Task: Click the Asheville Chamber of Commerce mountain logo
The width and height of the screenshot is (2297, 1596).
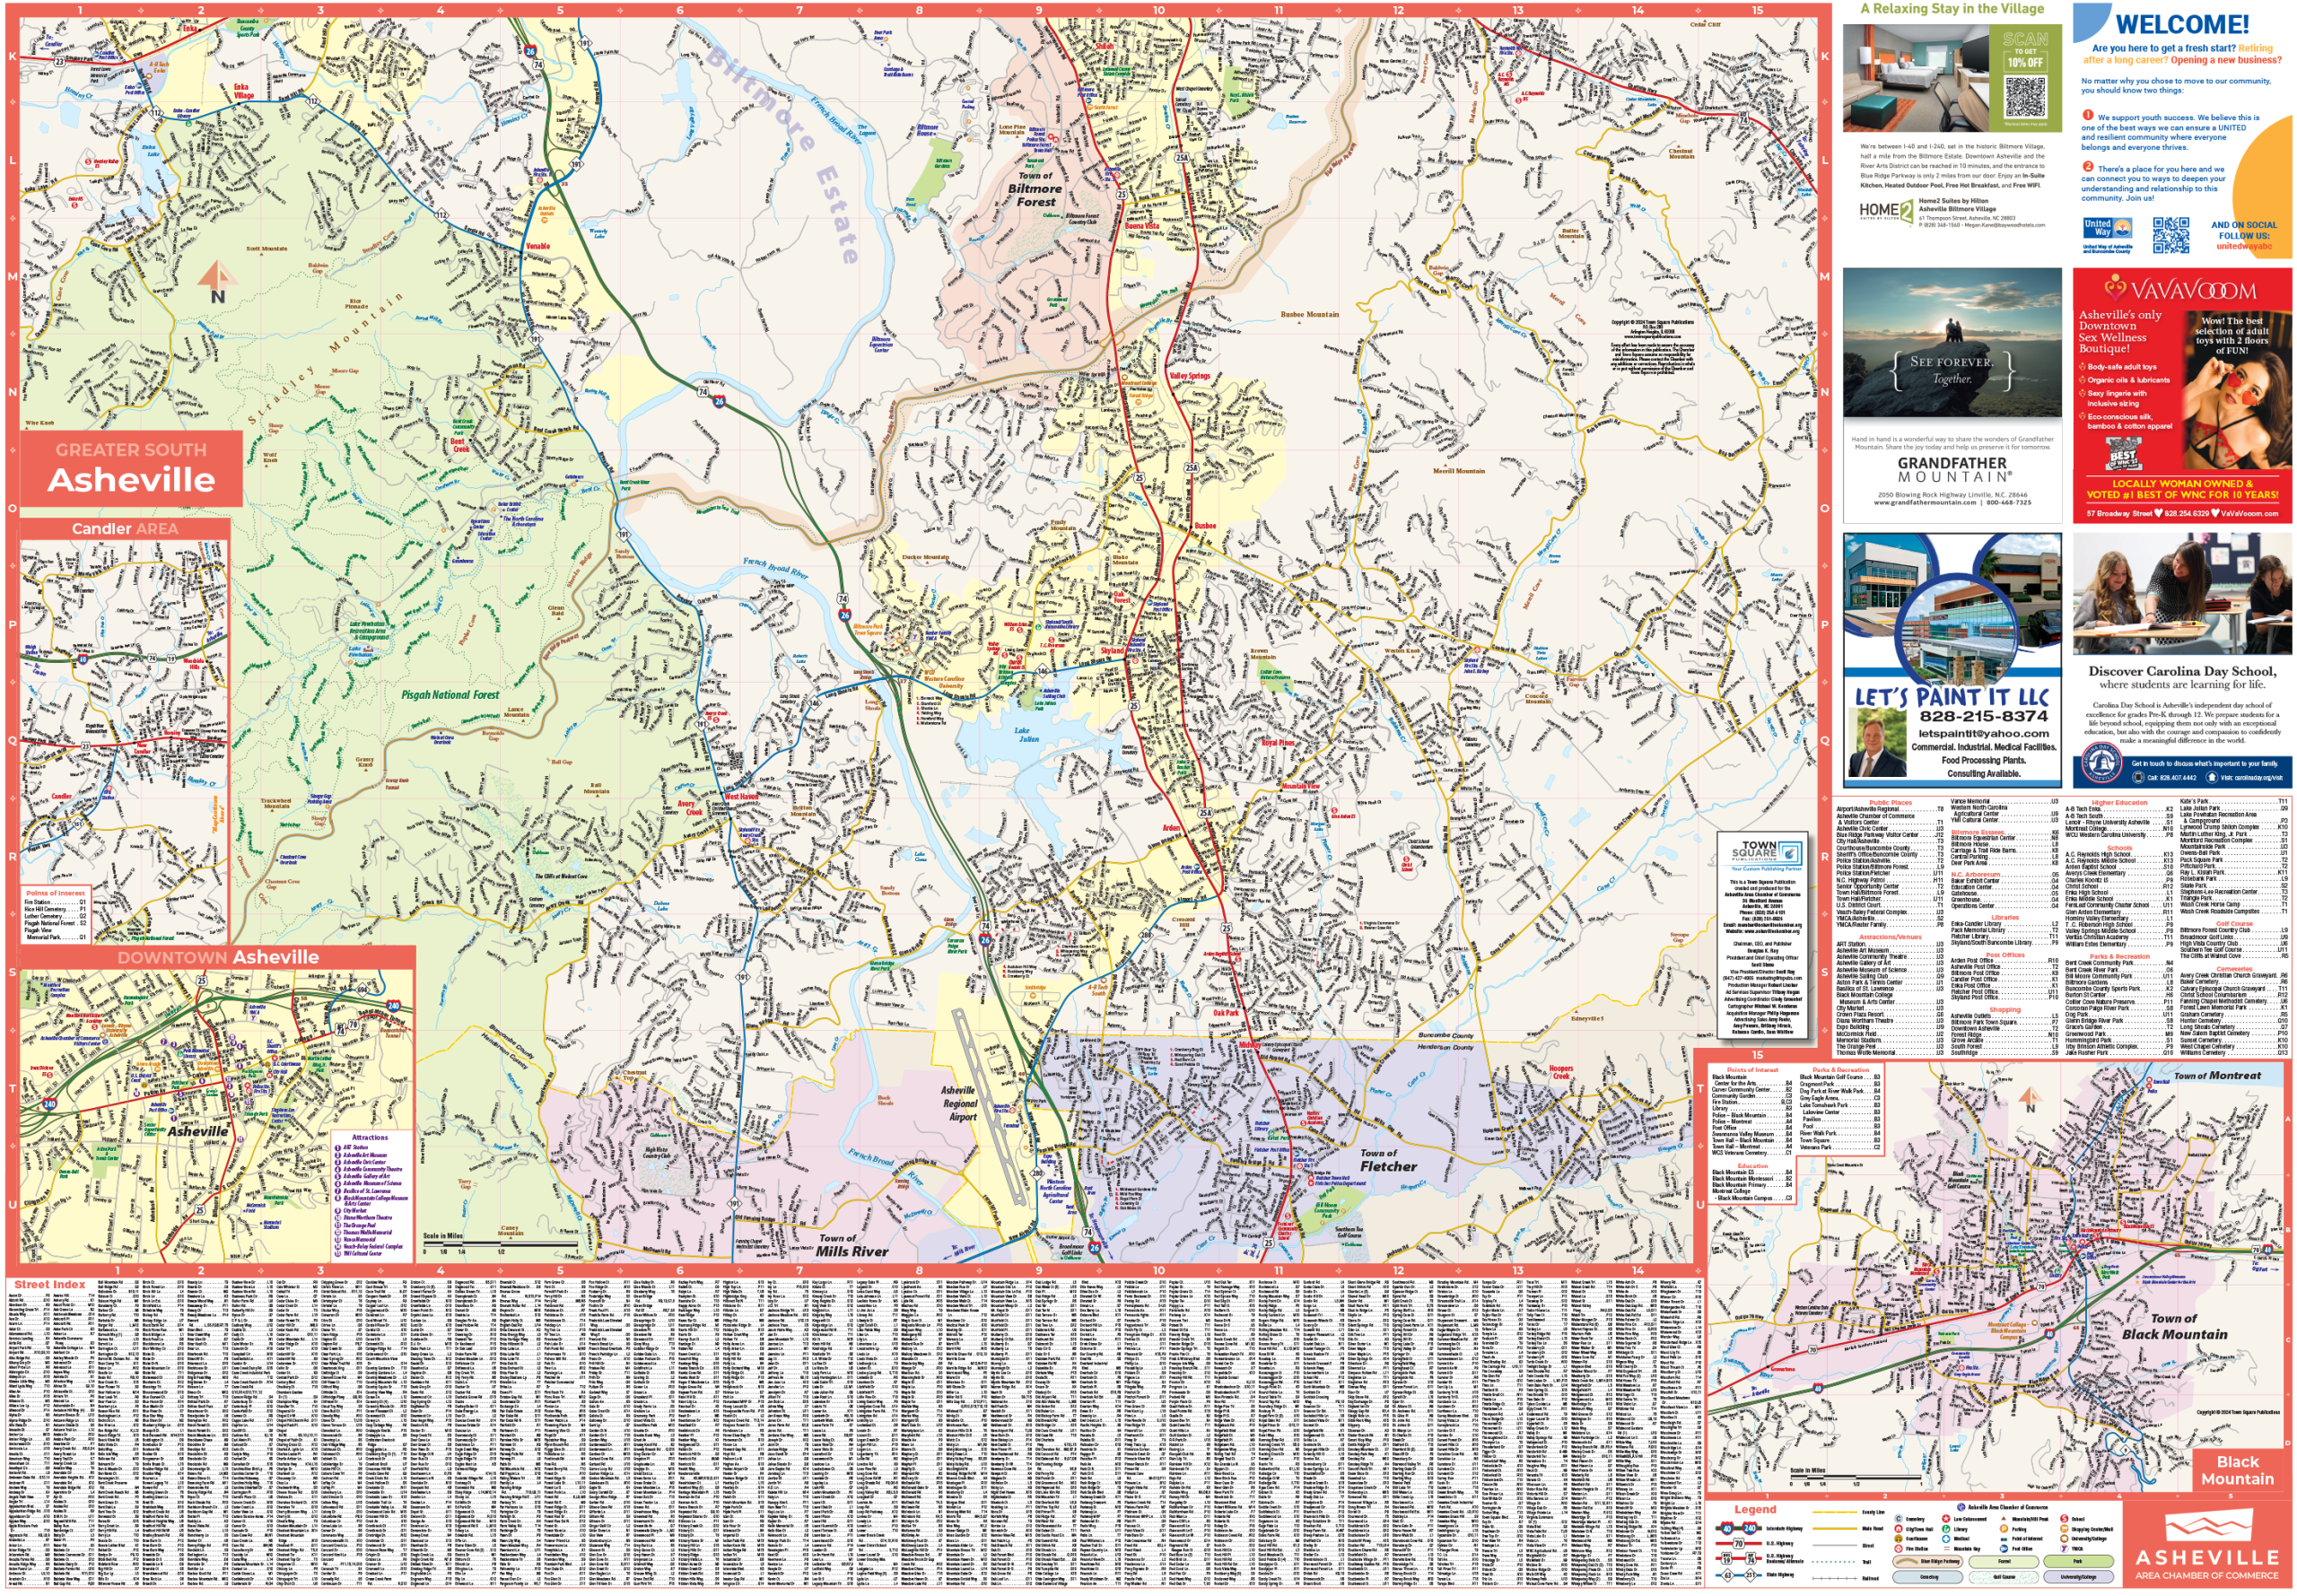Action: [x=2207, y=1527]
